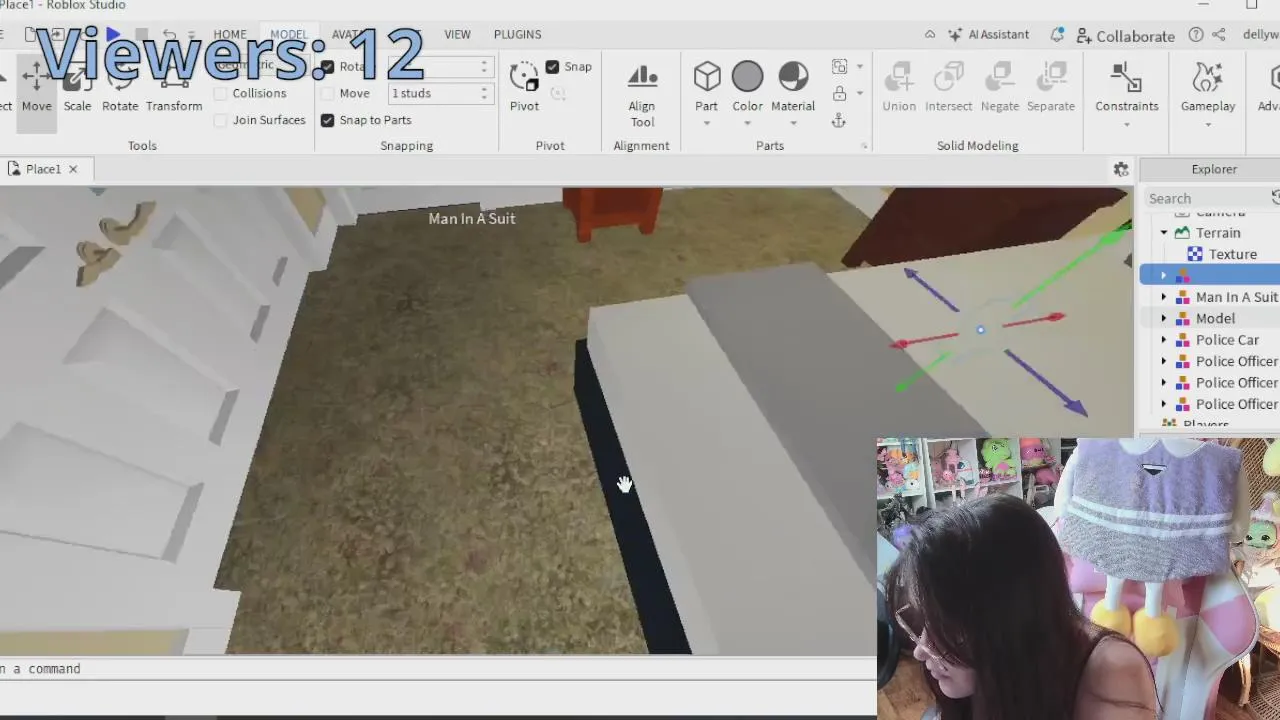The height and width of the screenshot is (720, 1280).
Task: Insert a new Part with cube icon
Action: [x=707, y=77]
